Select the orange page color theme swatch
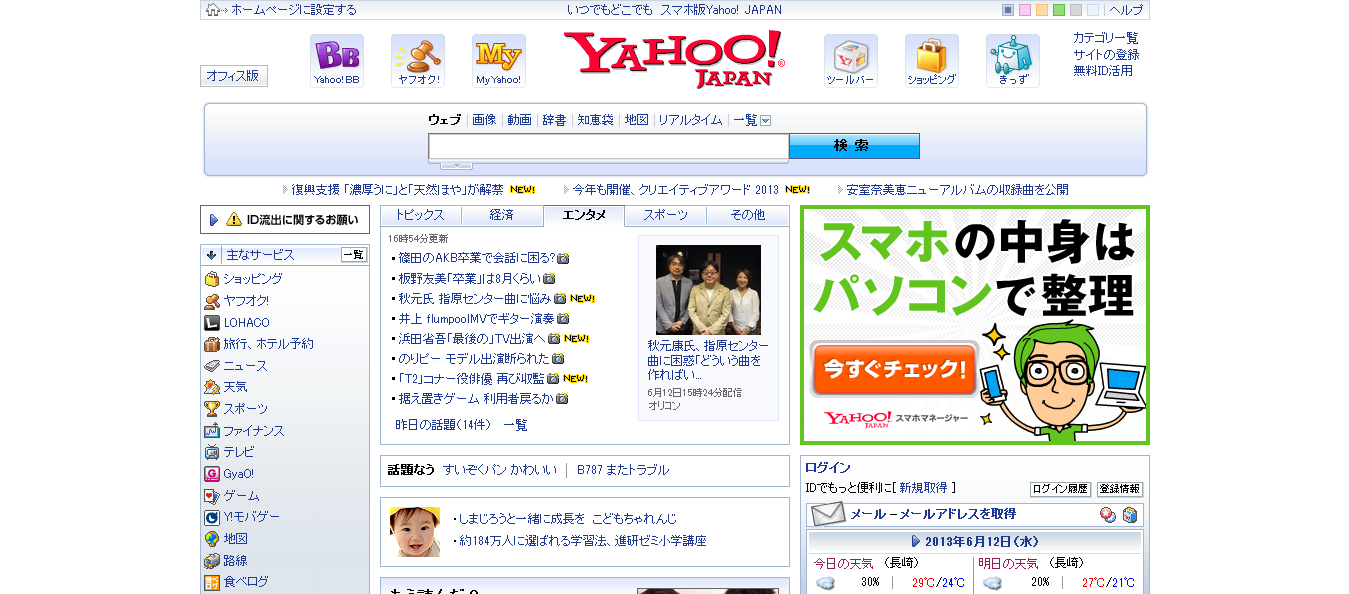Image resolution: width=1349 pixels, height=594 pixels. click(1042, 10)
